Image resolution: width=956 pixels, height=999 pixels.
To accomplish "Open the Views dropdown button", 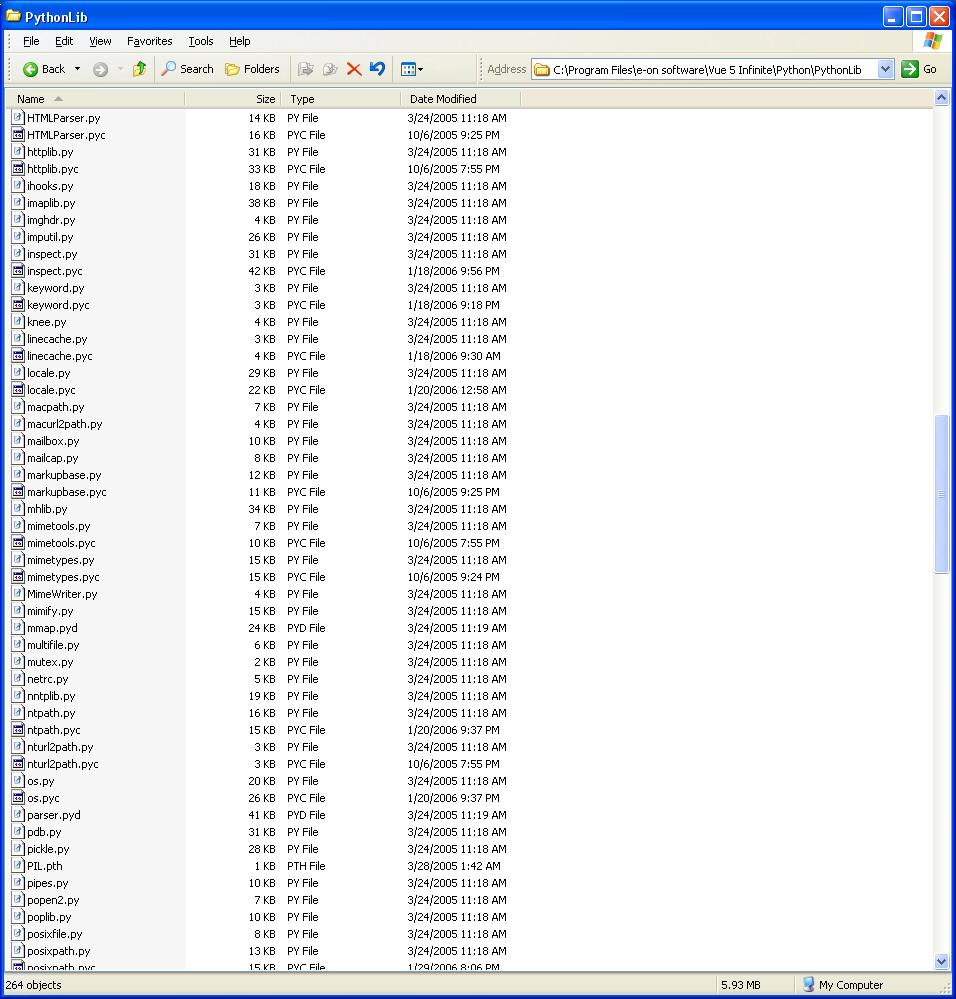I will 411,69.
